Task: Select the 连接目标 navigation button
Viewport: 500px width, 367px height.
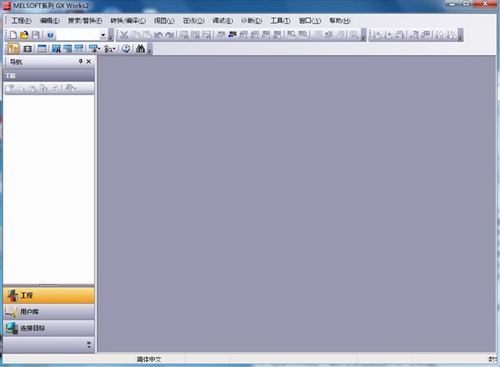Action: pyautogui.click(x=49, y=328)
